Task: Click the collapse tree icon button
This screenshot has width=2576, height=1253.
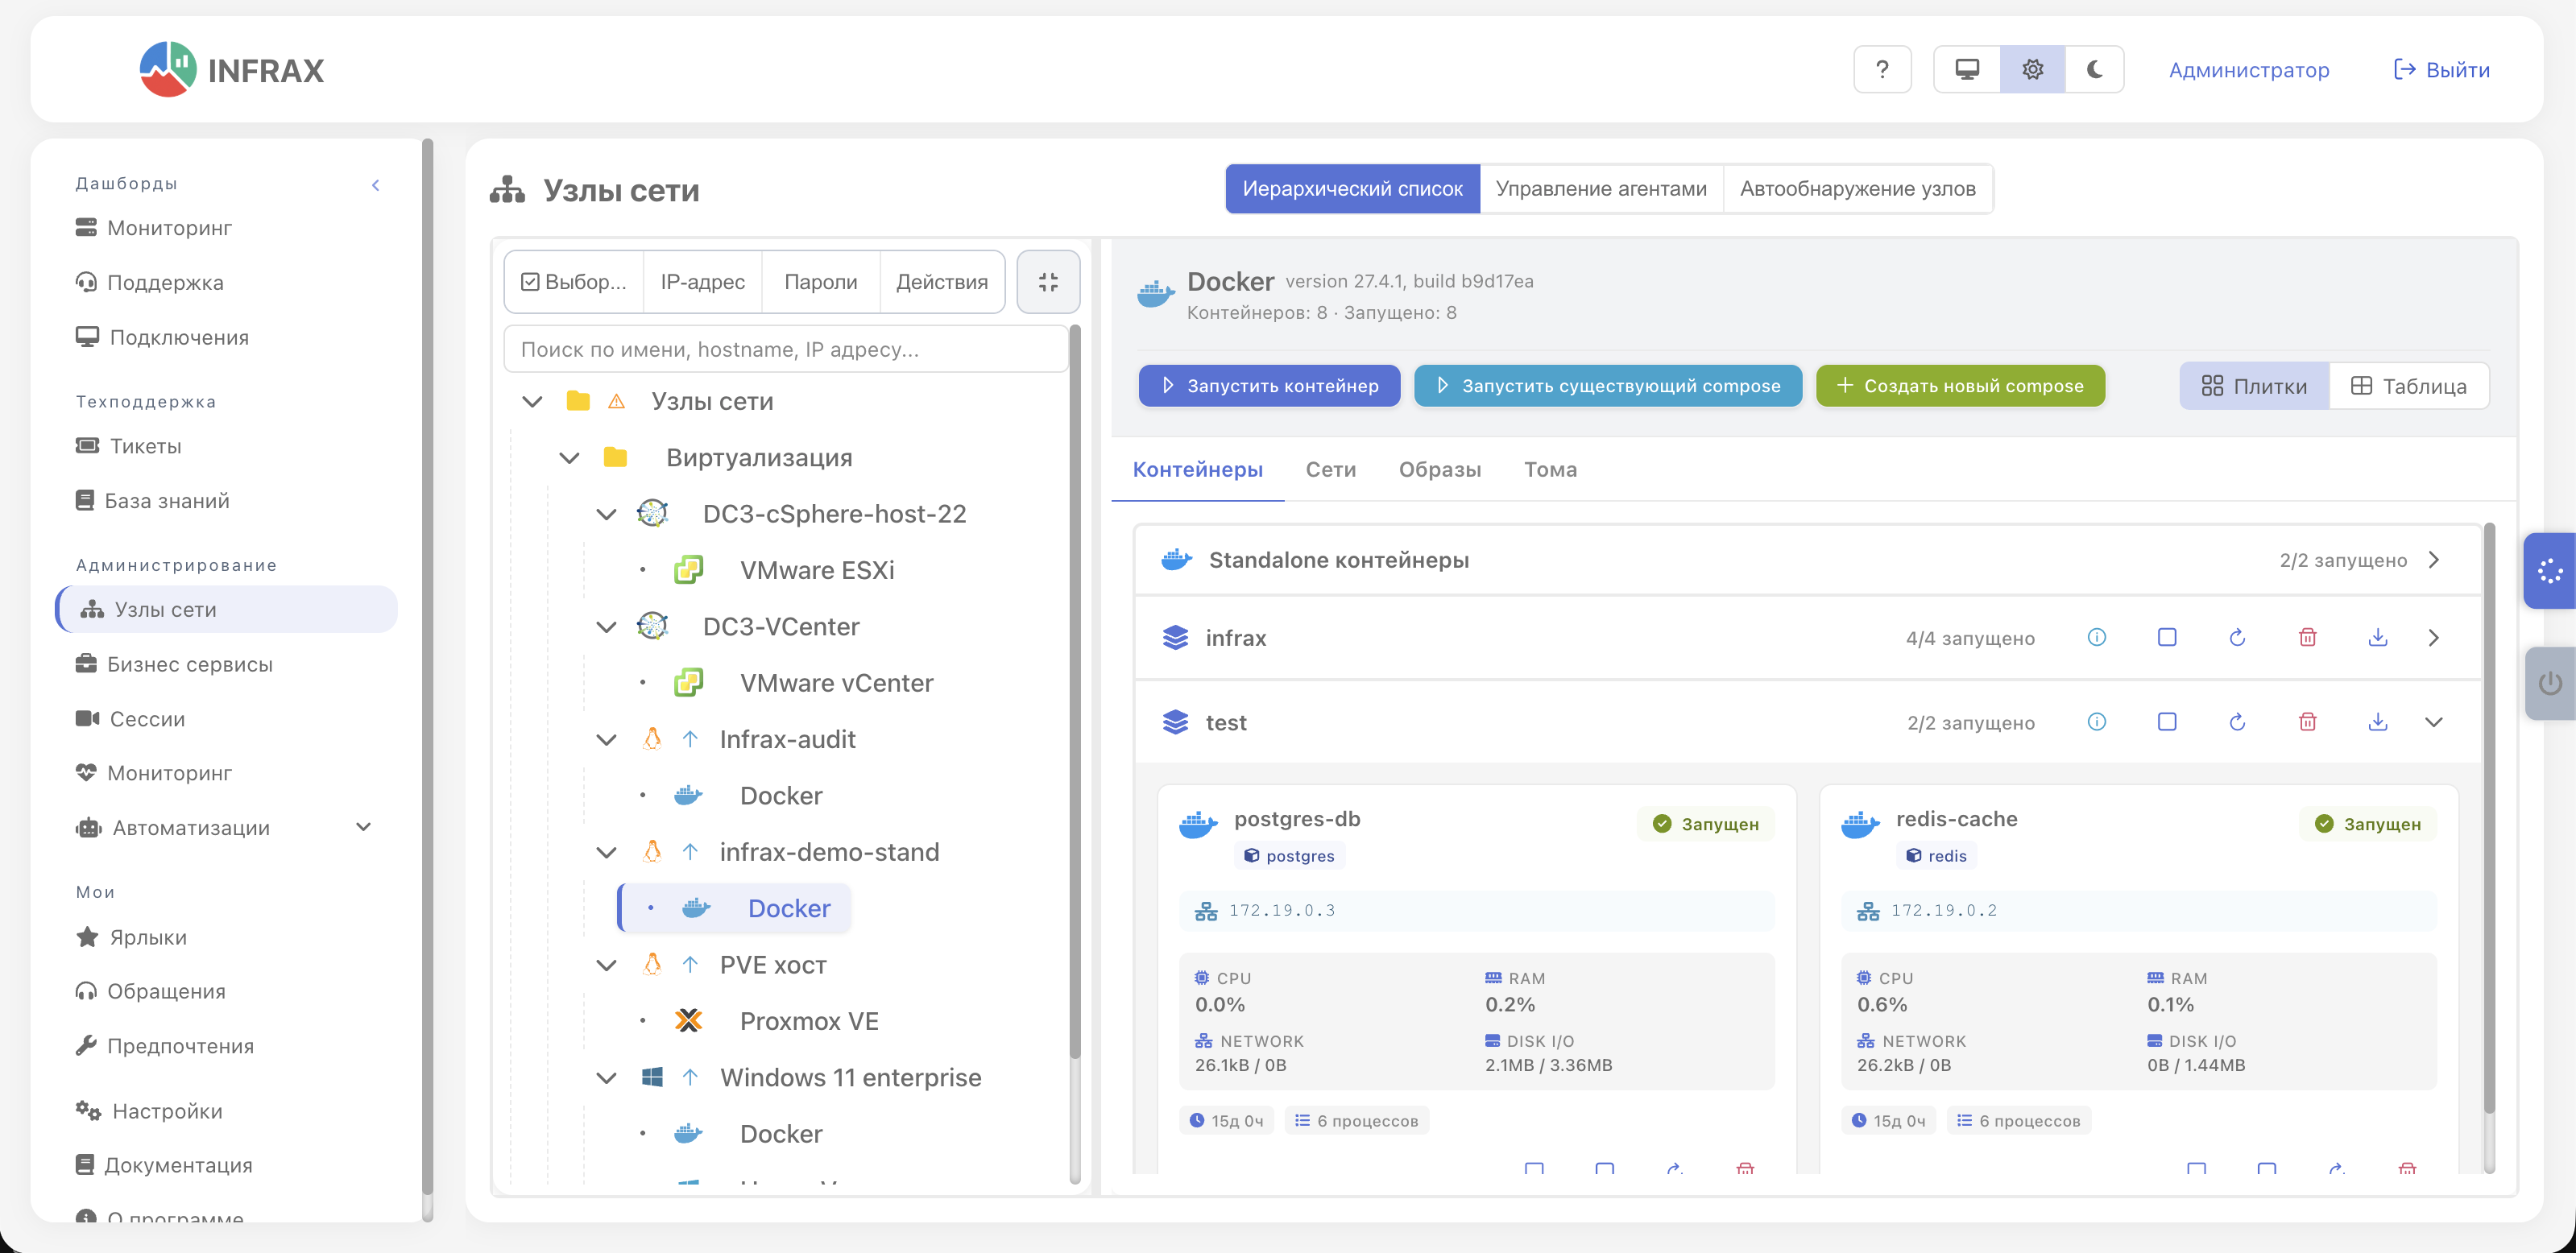Action: [x=1047, y=282]
